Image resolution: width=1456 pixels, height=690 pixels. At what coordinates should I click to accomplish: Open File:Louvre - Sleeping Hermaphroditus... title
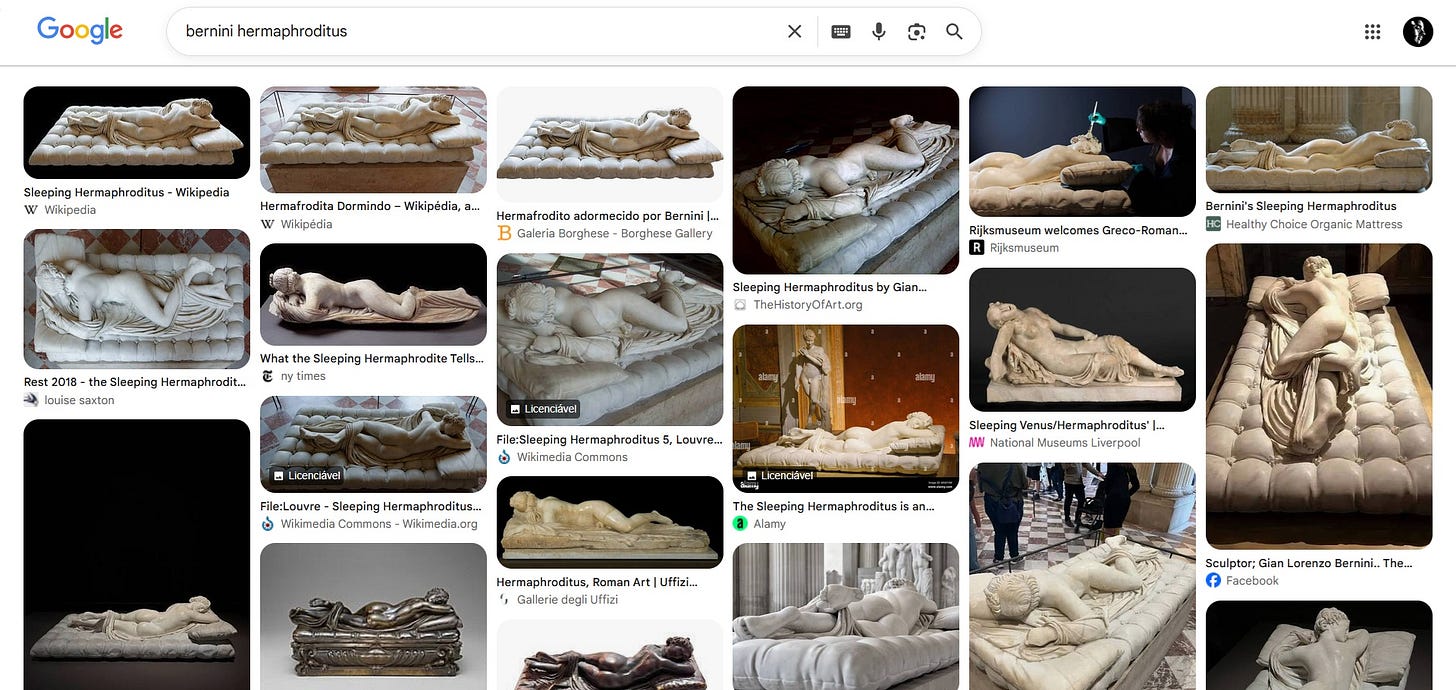pos(371,506)
